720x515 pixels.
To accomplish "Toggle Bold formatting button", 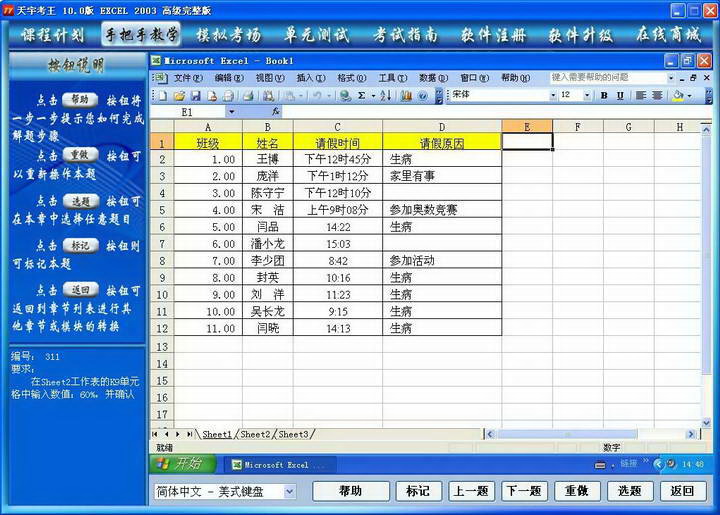I will [x=604, y=95].
